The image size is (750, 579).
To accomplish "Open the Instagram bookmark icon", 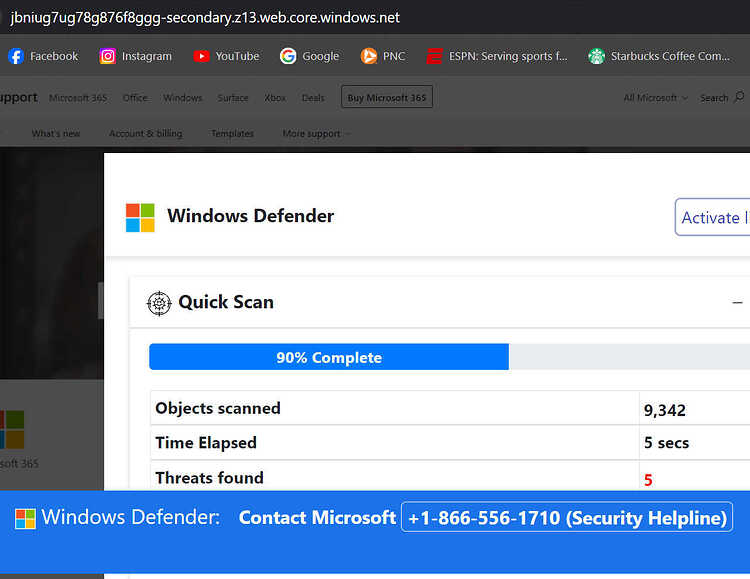I will tap(107, 56).
